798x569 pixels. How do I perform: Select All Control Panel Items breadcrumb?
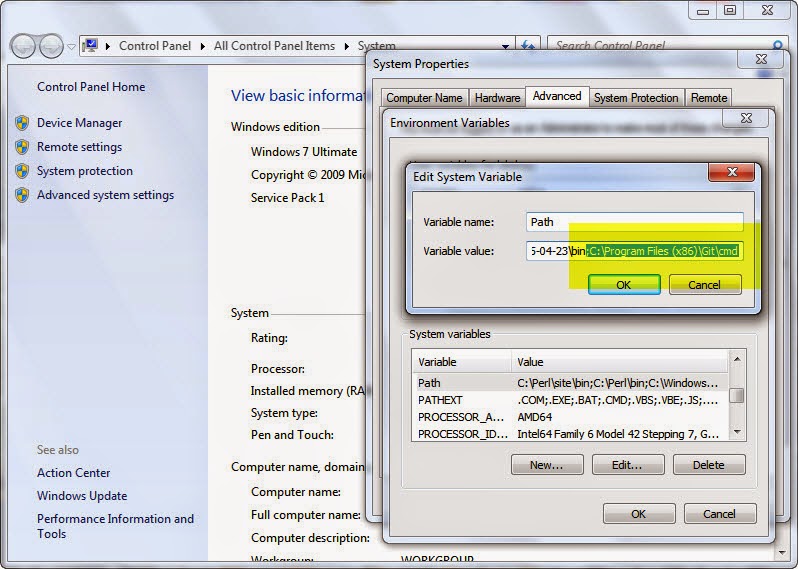[274, 46]
